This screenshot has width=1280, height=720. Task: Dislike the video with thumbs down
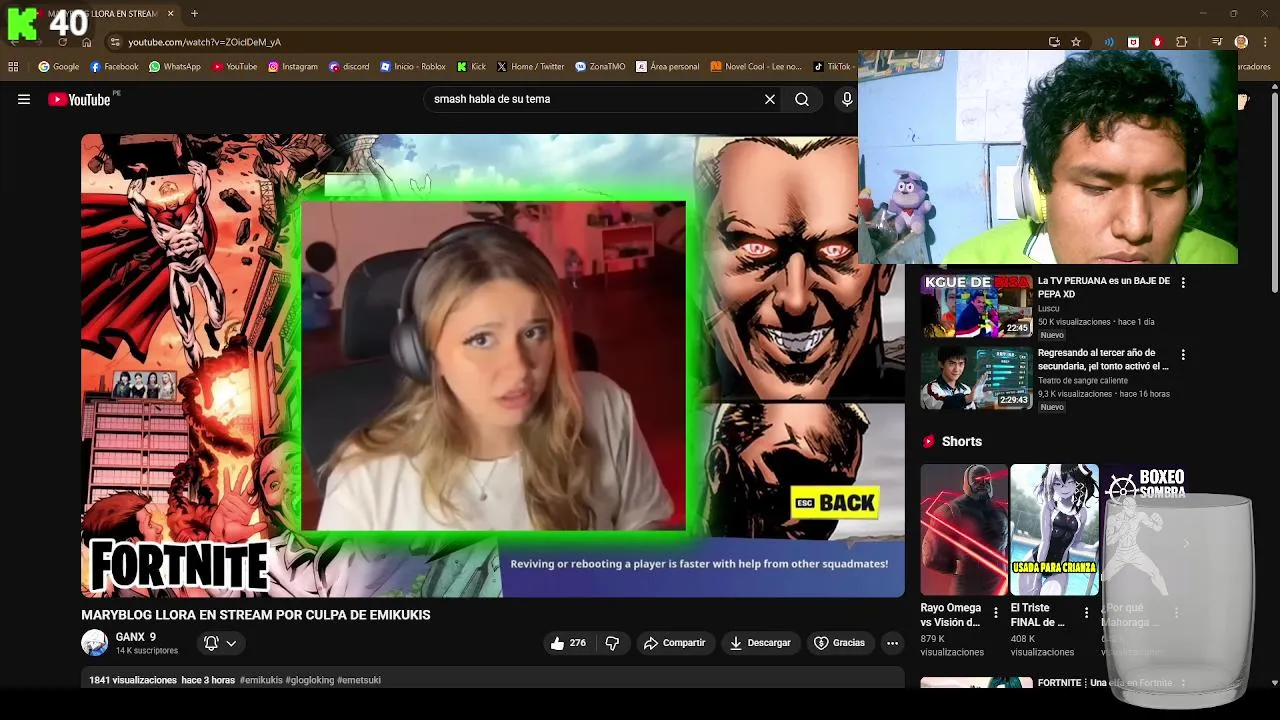pos(612,643)
